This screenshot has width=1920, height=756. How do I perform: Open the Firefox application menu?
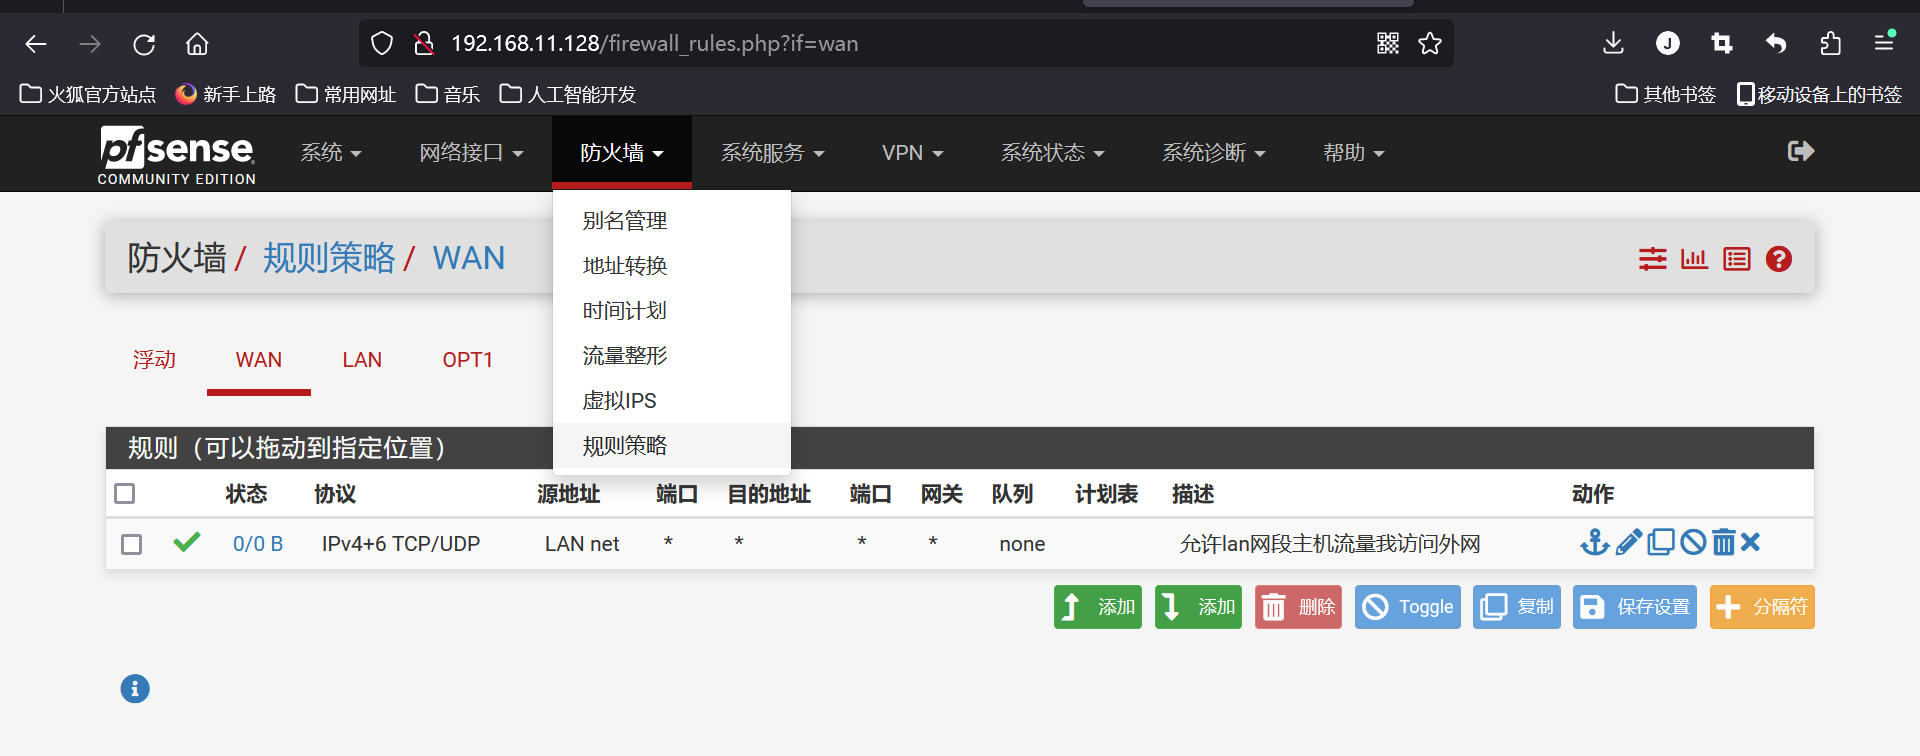click(x=1884, y=42)
